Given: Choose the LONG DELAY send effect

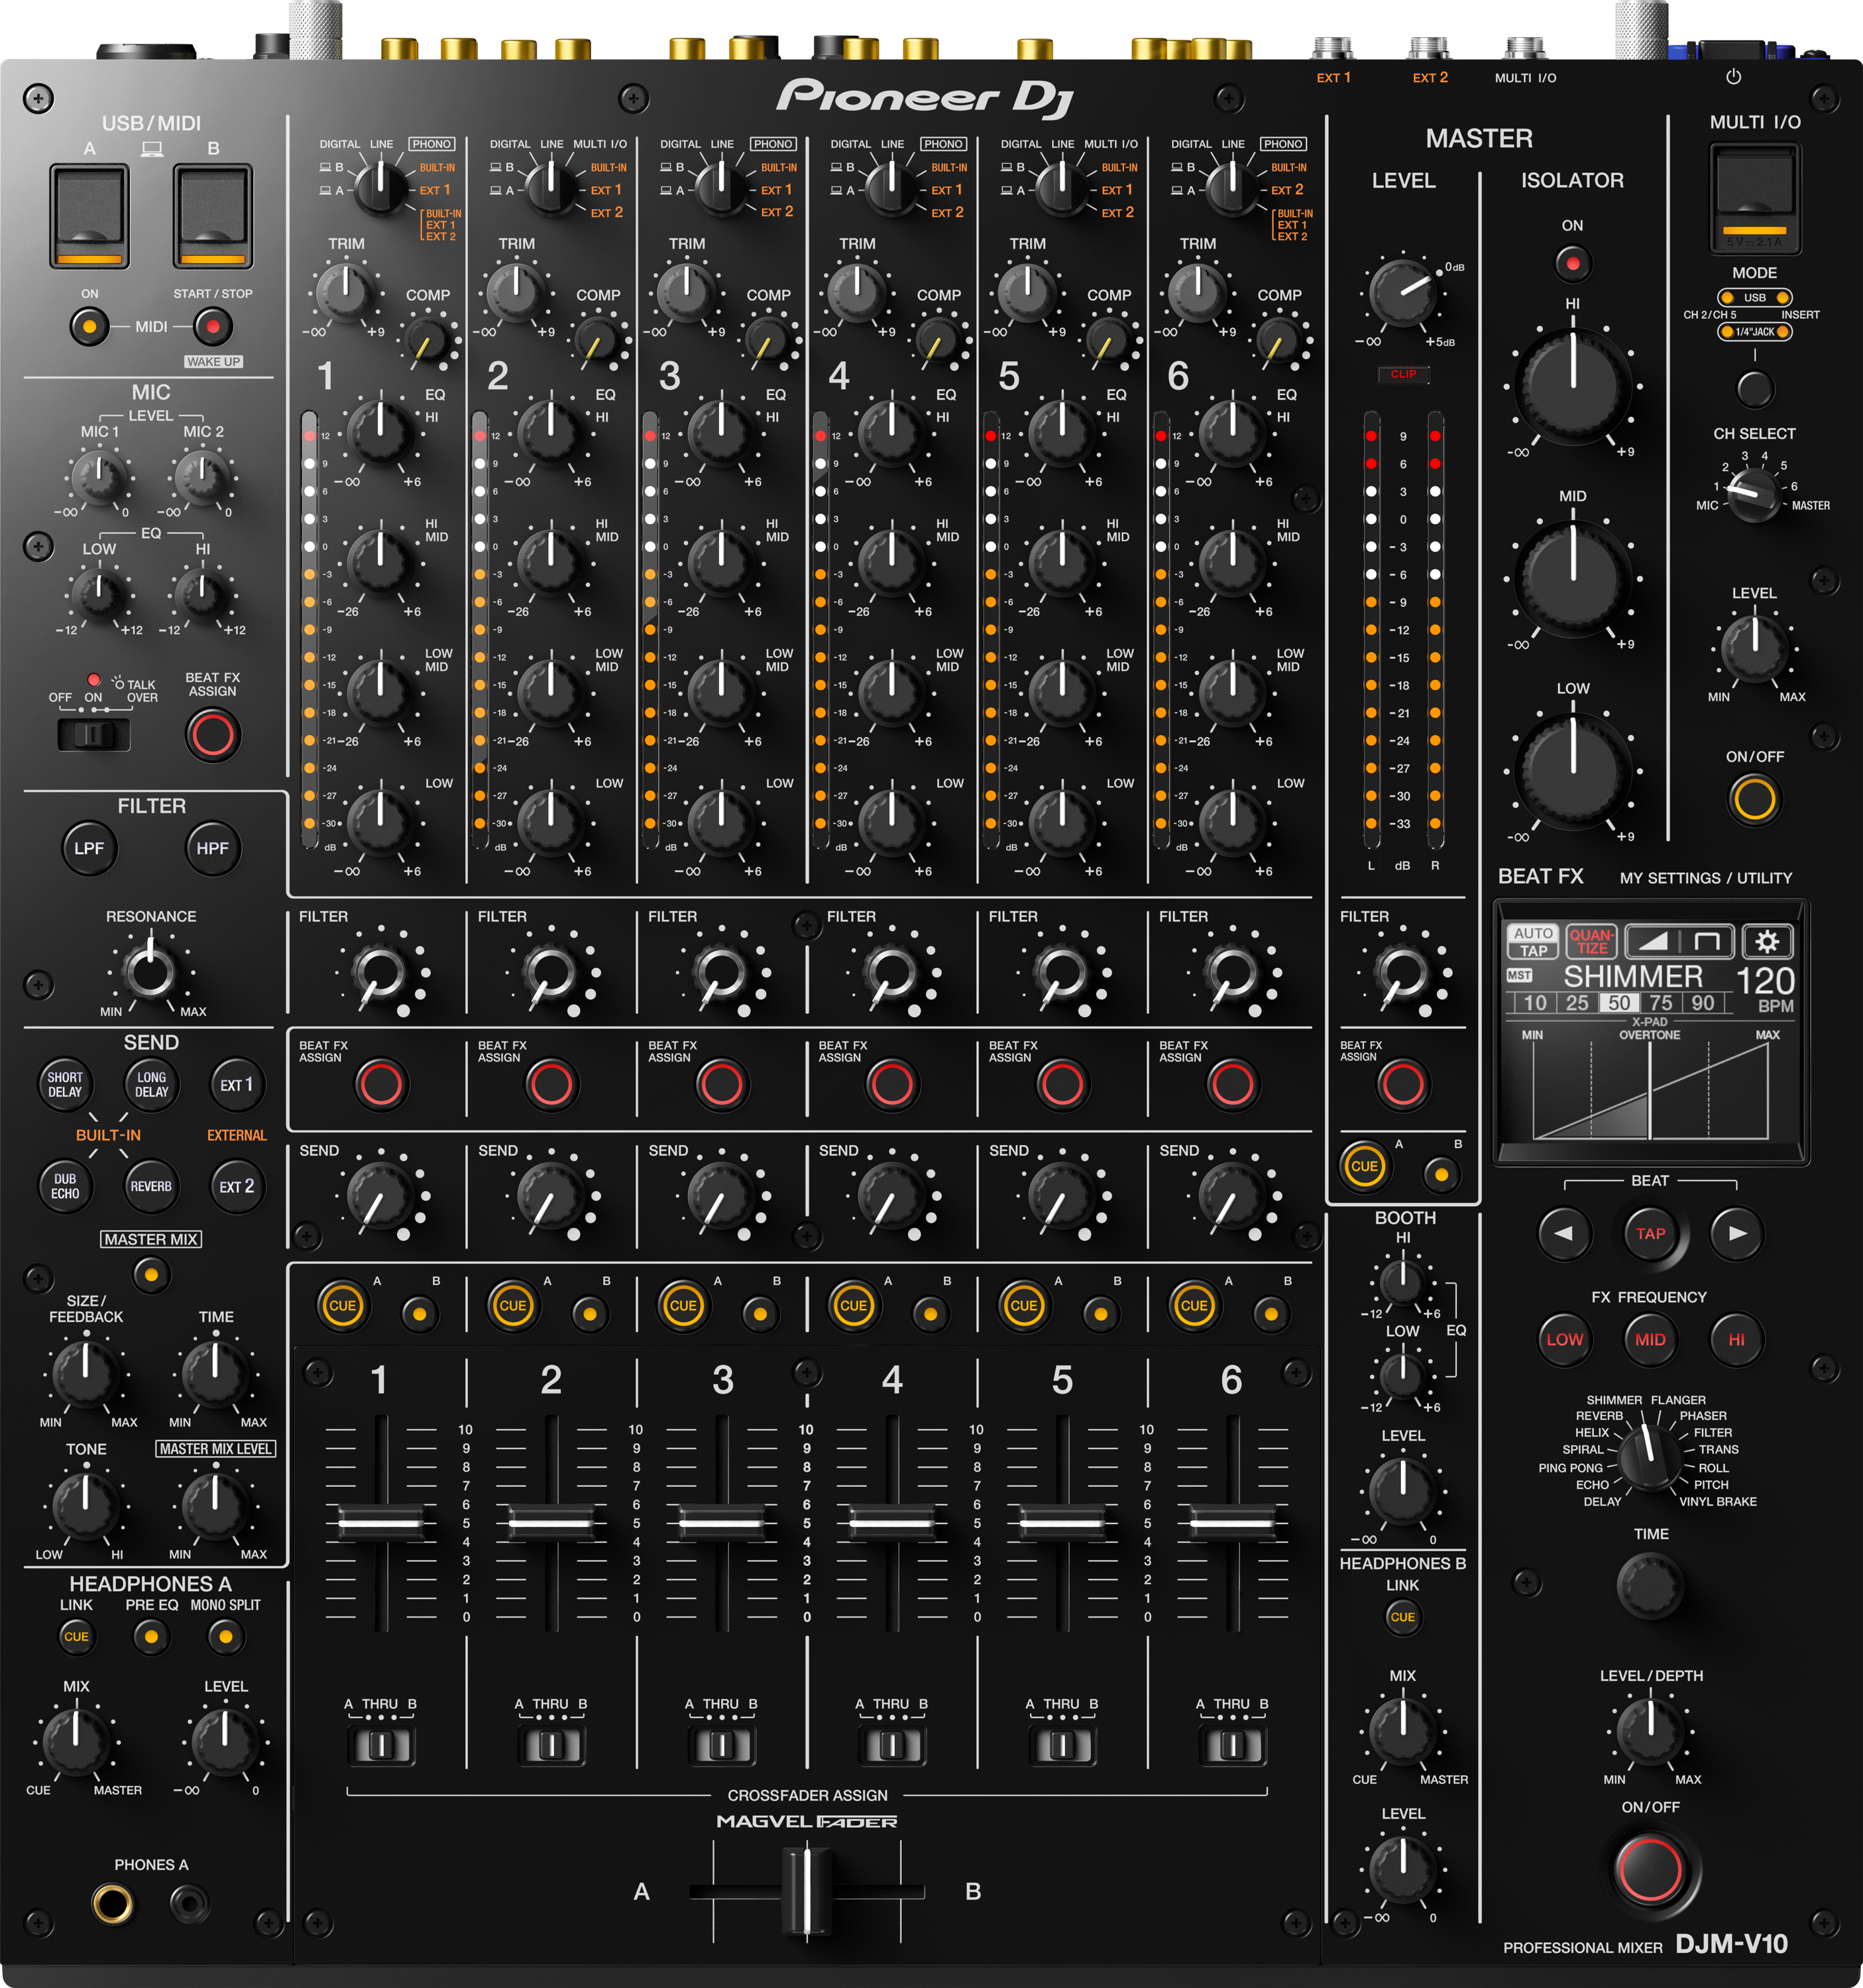Looking at the screenshot, I should click(x=151, y=1085).
